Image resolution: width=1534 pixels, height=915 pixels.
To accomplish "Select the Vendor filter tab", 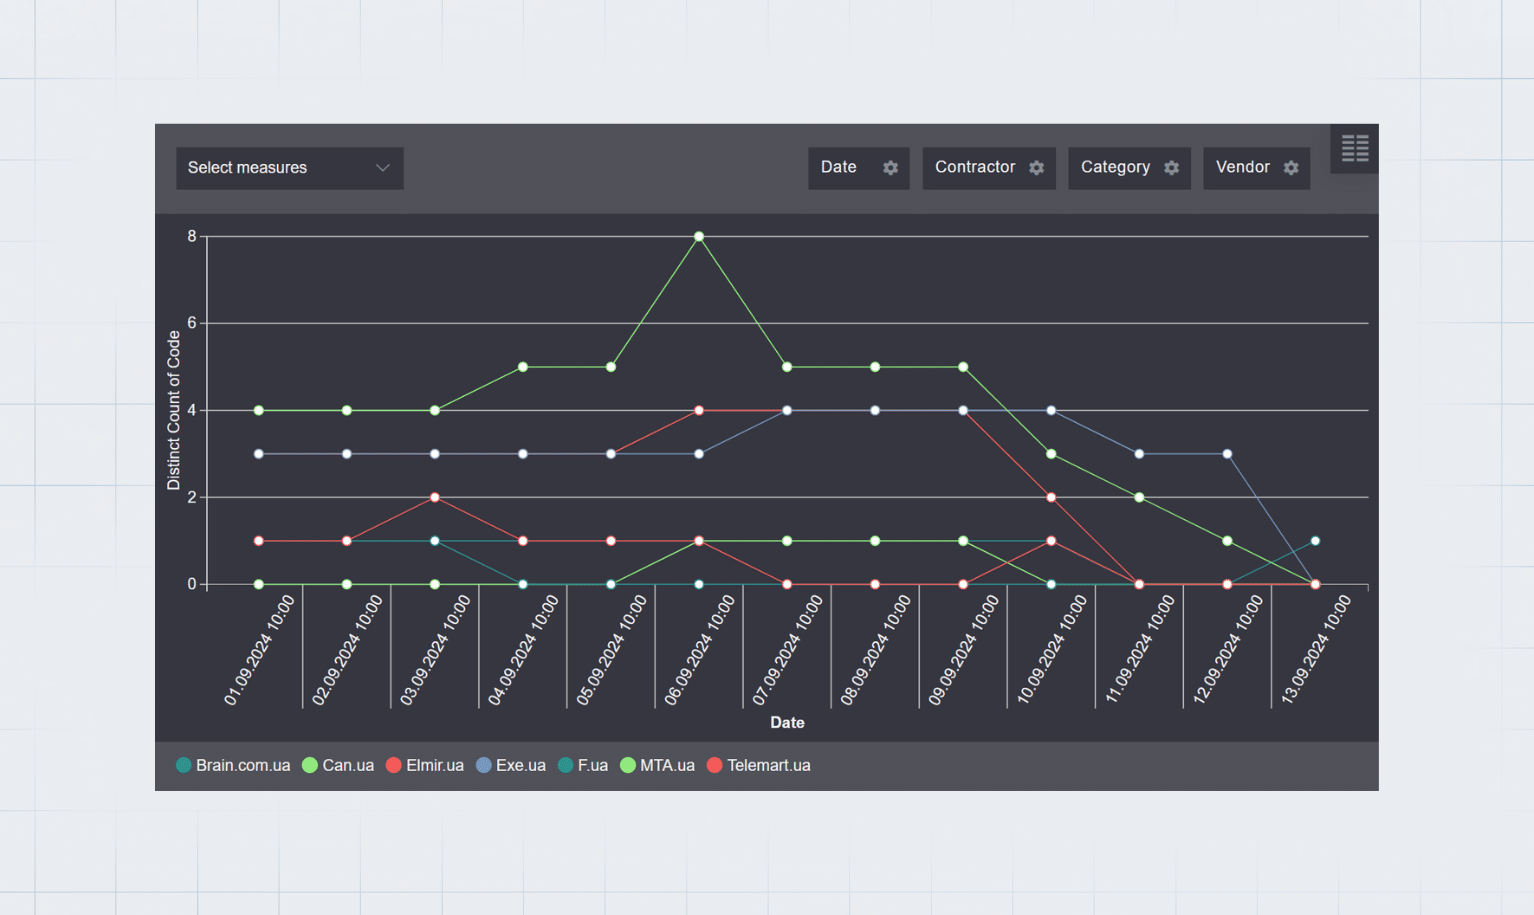I will pos(1243,168).
